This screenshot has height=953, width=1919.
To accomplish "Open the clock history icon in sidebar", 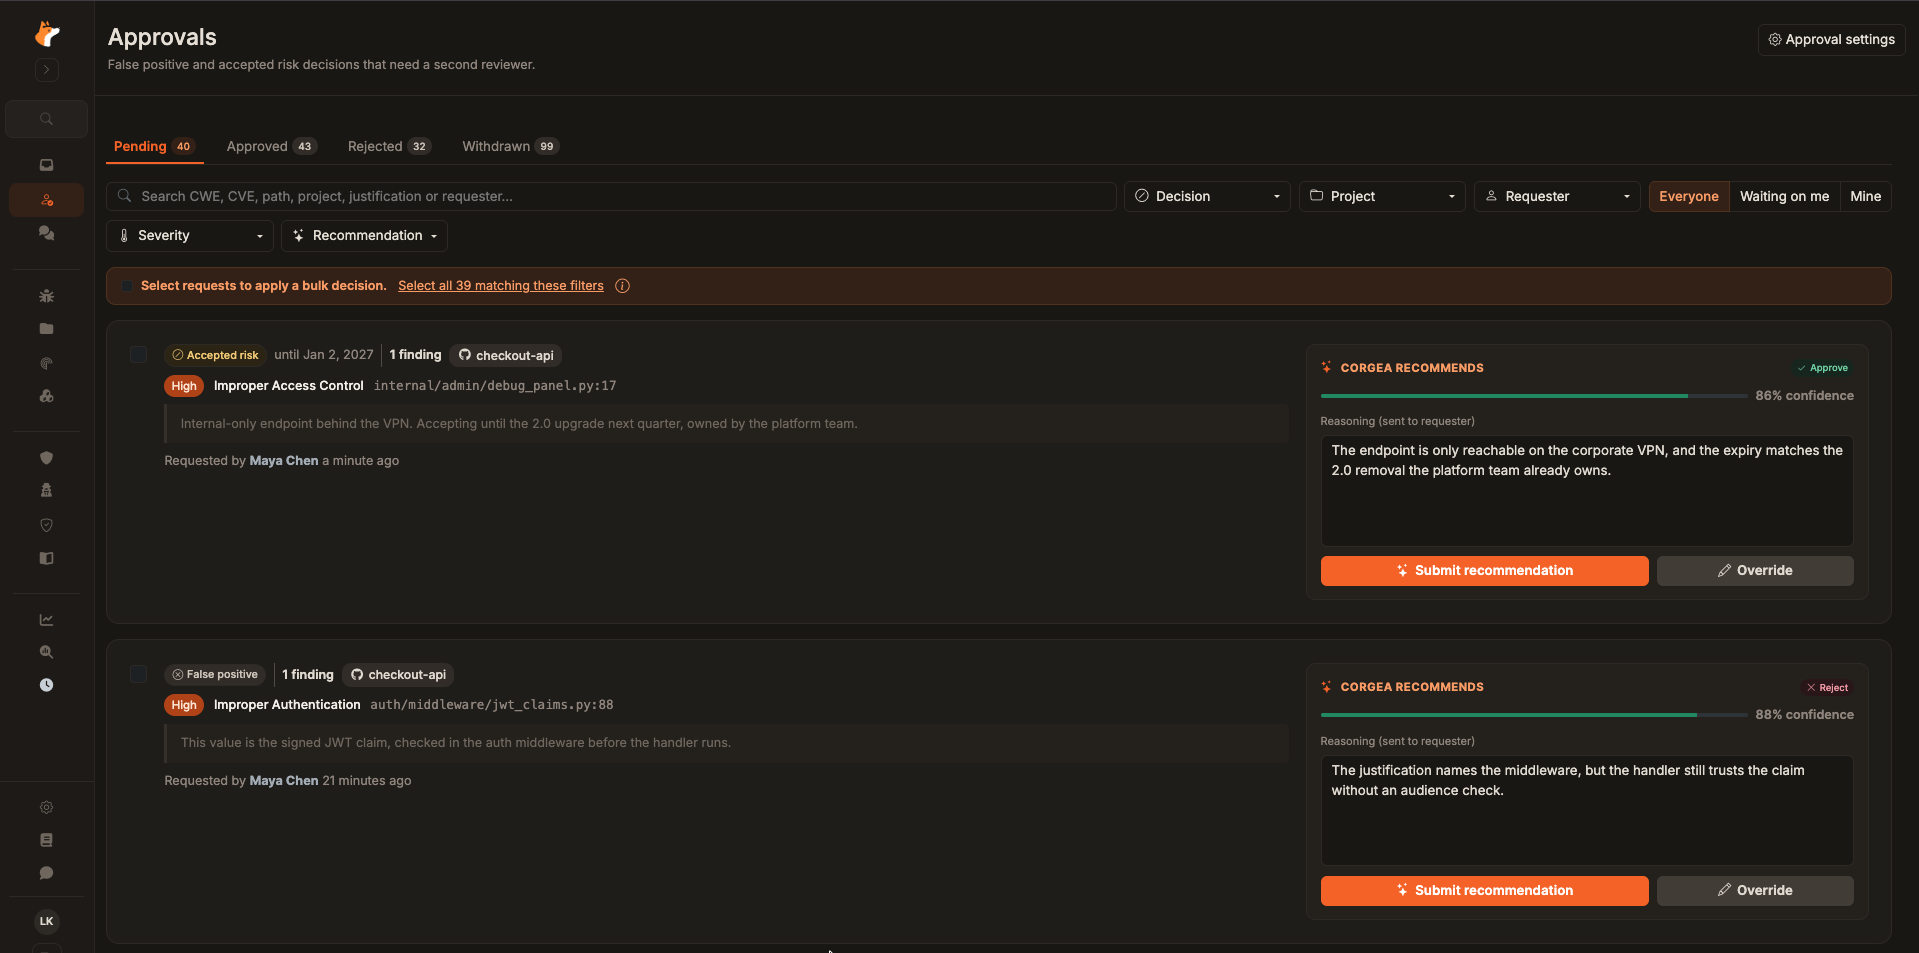I will click(x=47, y=685).
